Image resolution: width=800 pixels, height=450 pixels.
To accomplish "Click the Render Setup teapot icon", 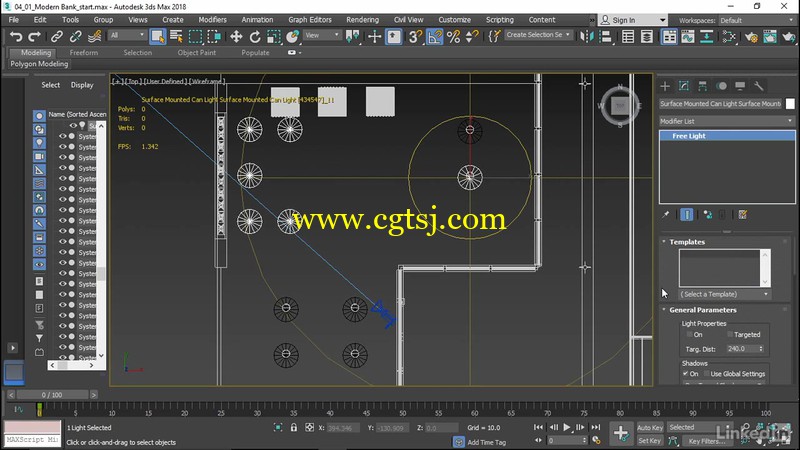I will (x=751, y=37).
